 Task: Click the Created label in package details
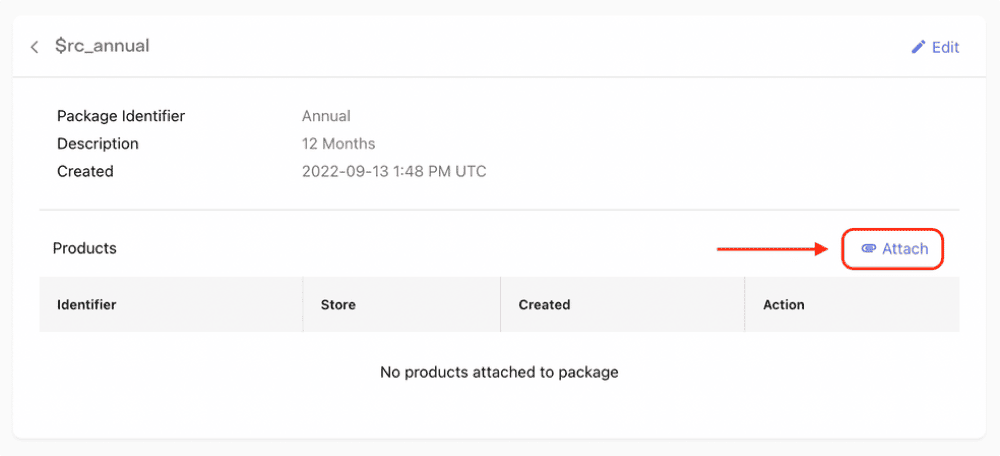click(x=85, y=171)
